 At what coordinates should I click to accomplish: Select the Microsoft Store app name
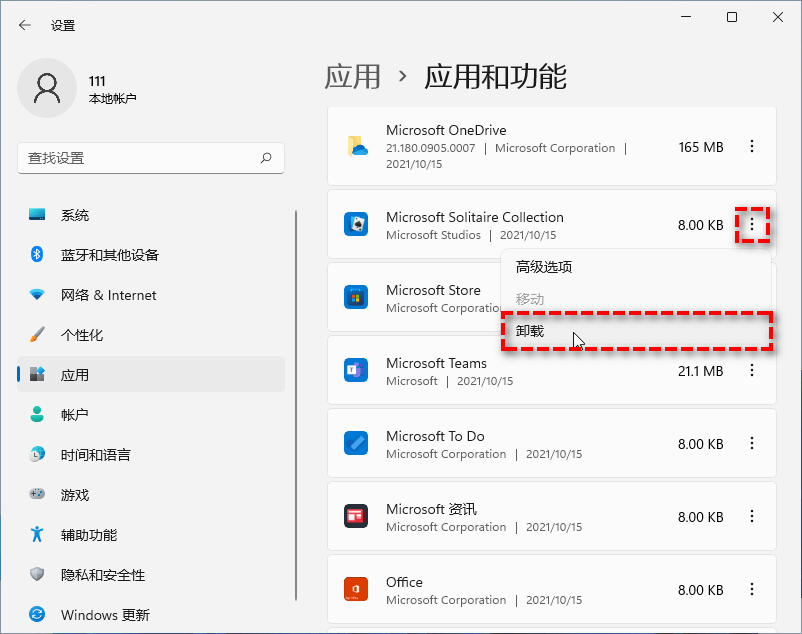coord(433,290)
